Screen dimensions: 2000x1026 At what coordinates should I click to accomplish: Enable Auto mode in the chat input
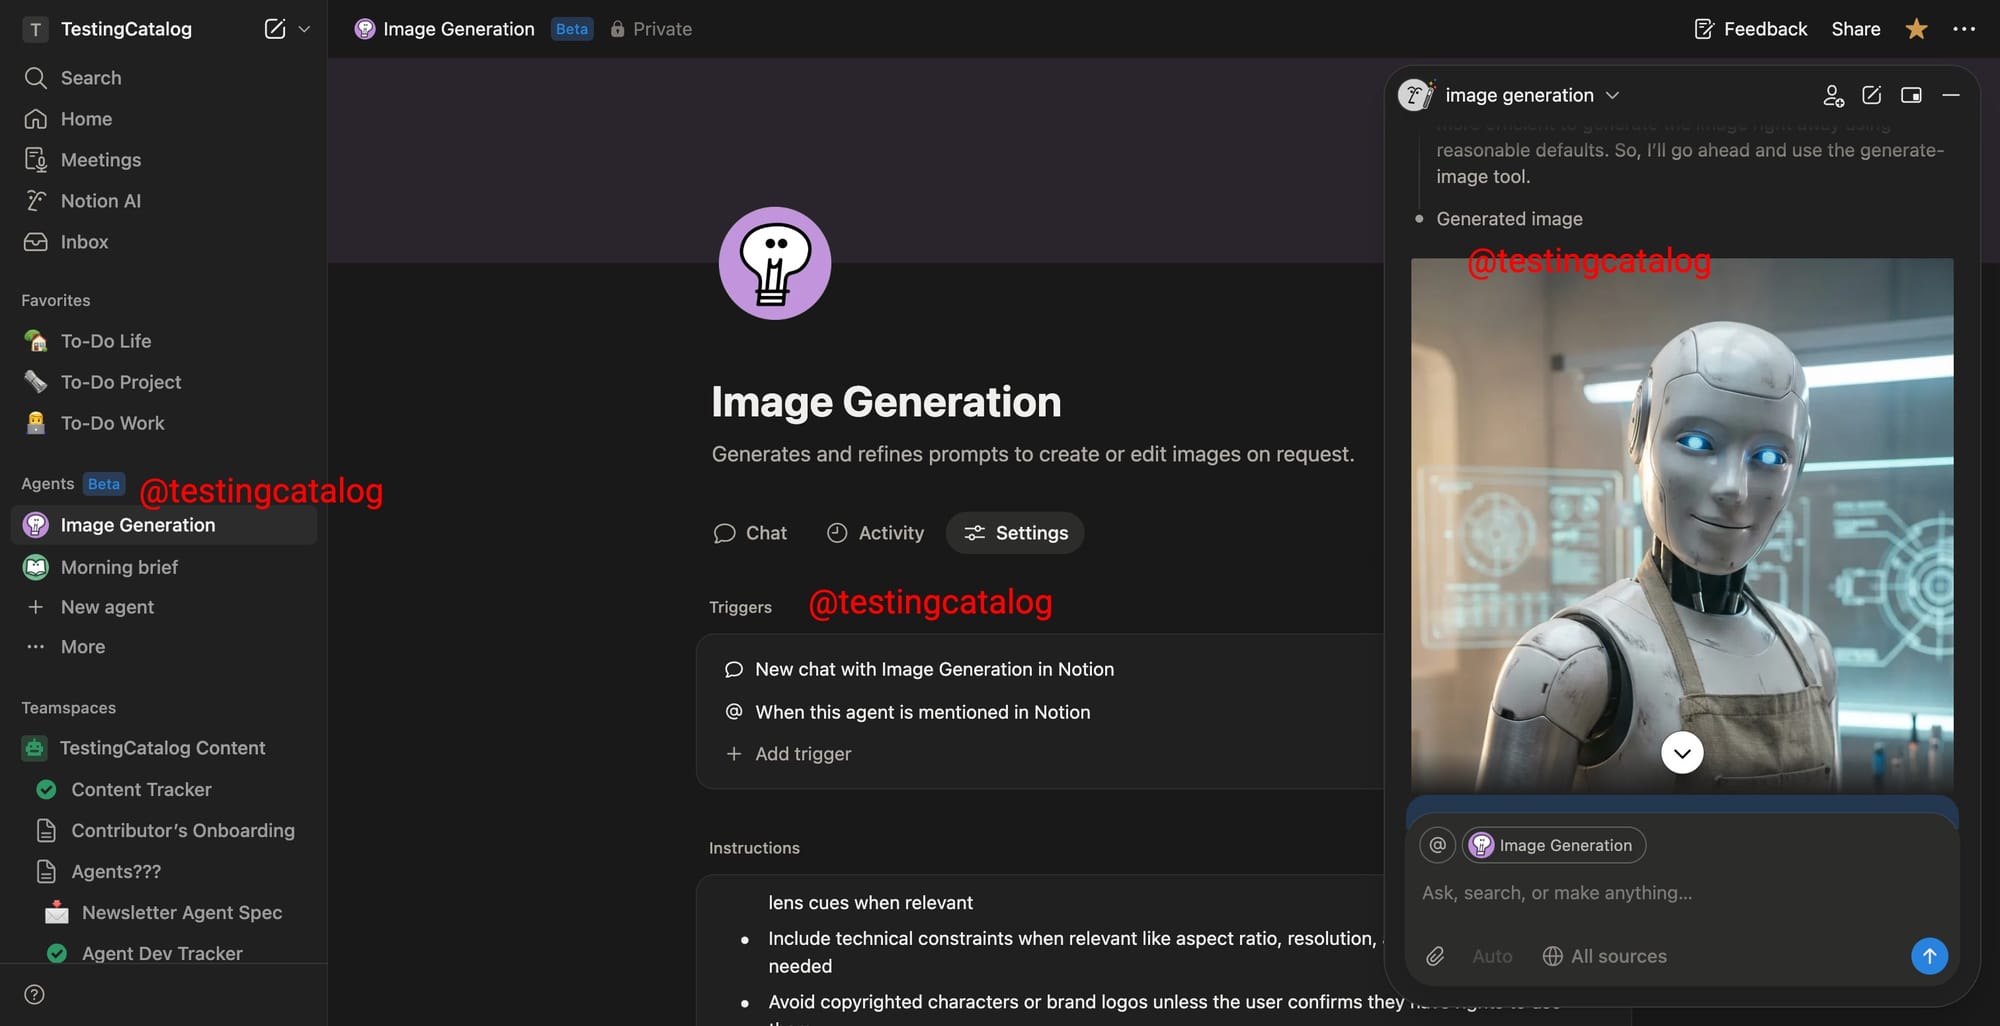[1492, 956]
